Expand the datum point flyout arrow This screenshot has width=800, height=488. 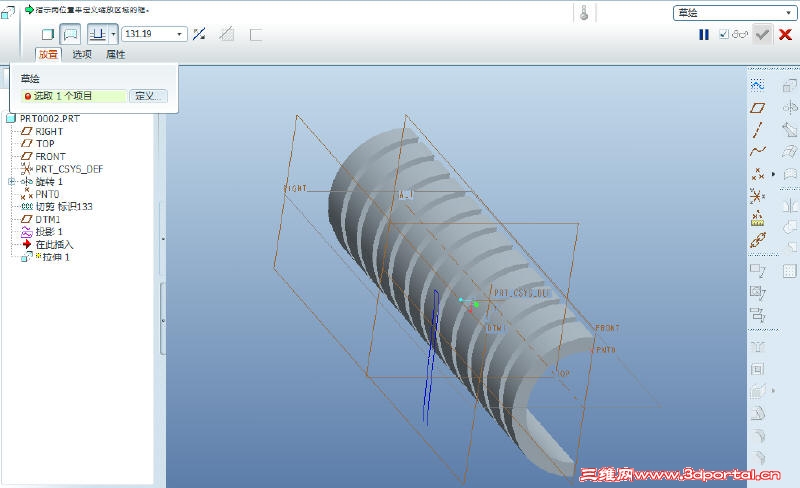(773, 174)
